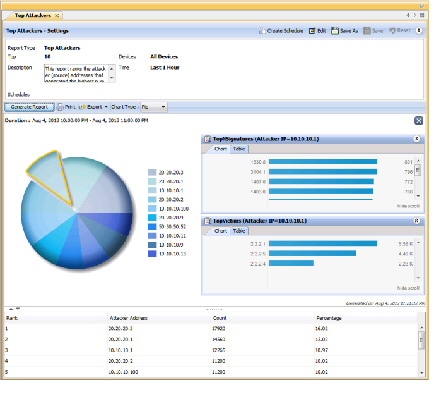Click the 1330.0 signature bar

tap(323, 162)
